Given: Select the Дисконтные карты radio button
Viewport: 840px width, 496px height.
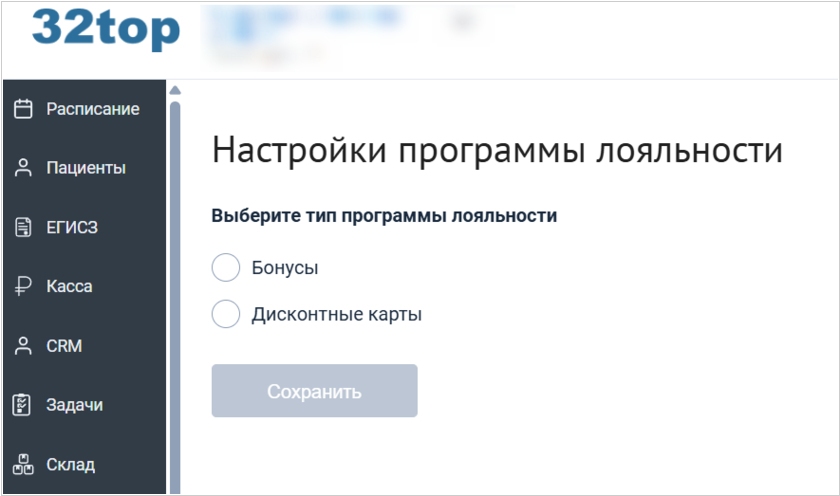Looking at the screenshot, I should tap(226, 314).
